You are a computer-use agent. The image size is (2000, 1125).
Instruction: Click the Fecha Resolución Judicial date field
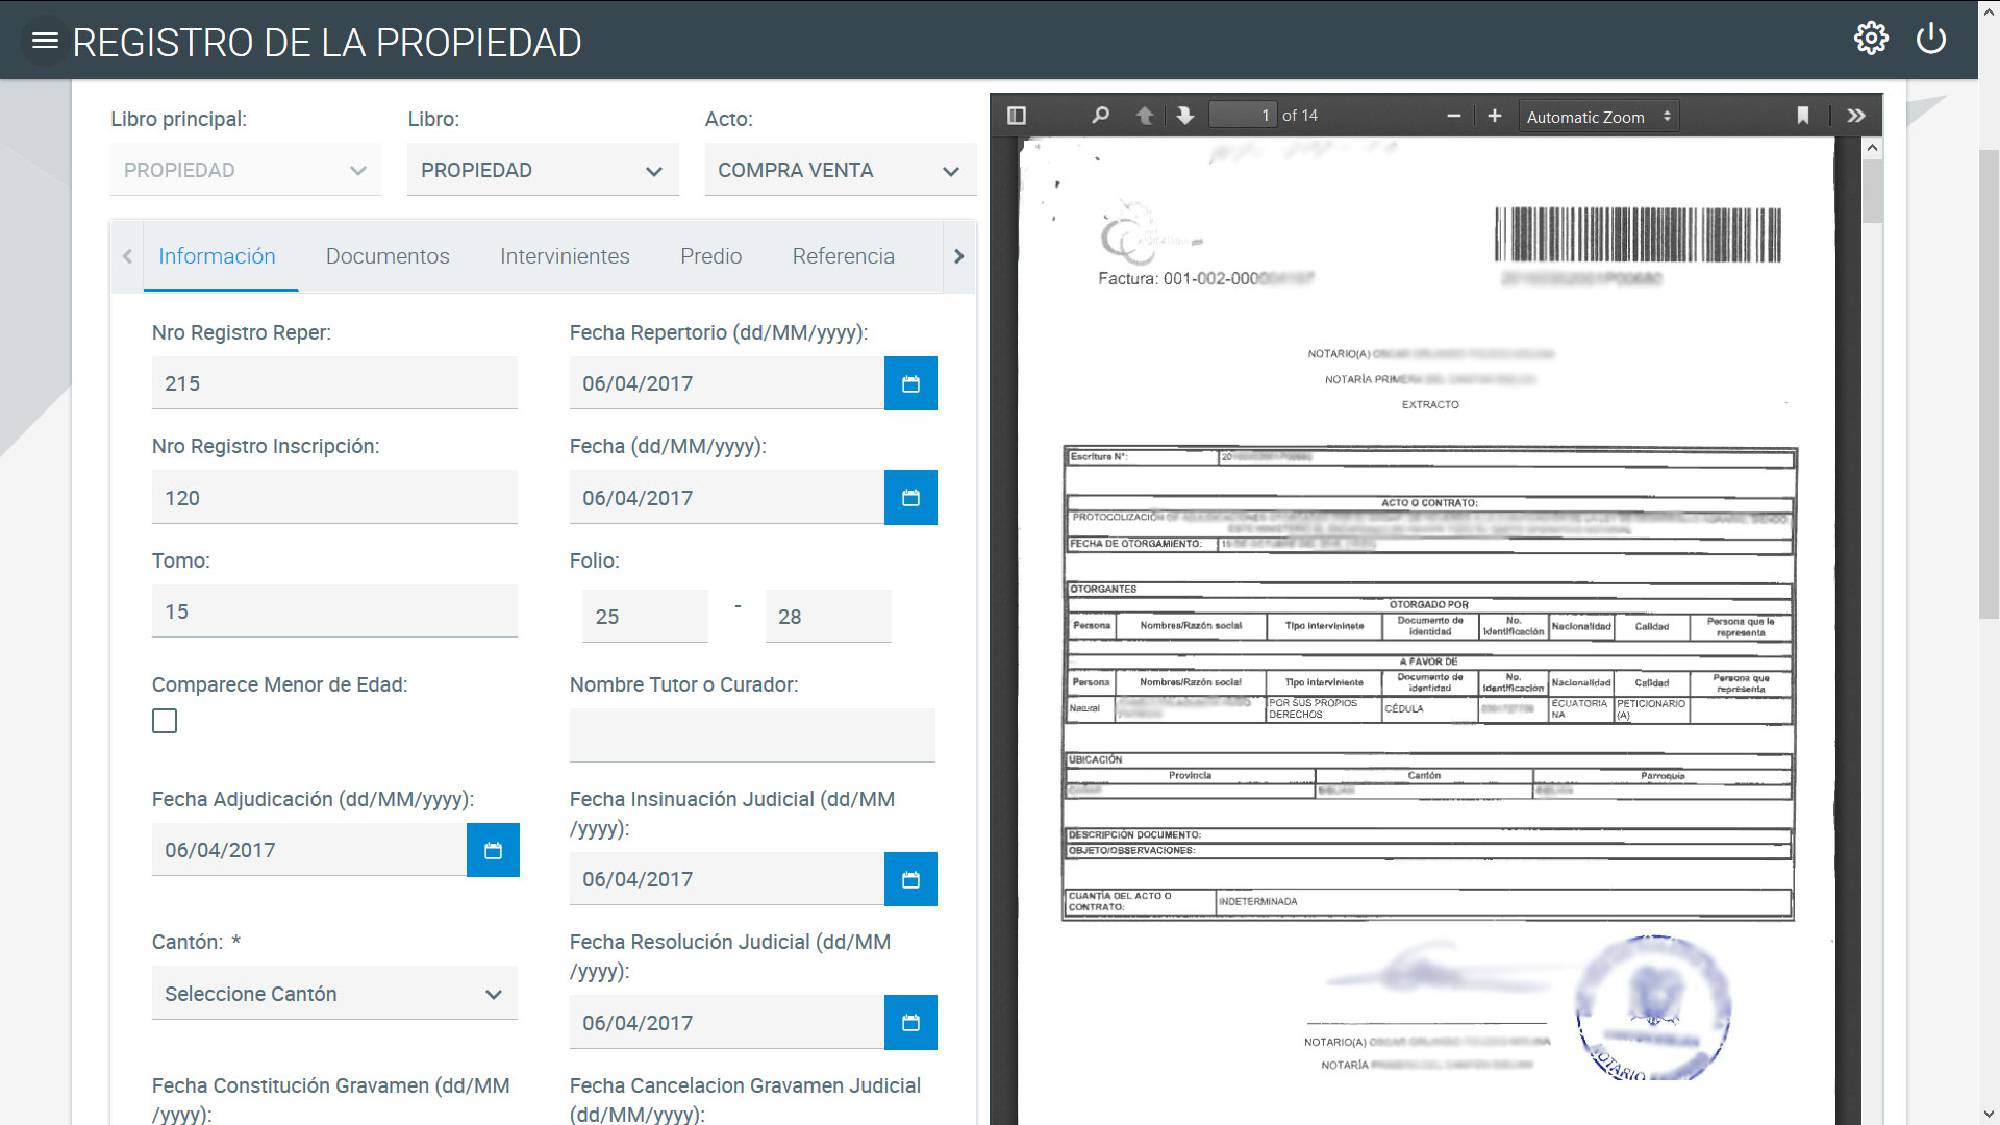[727, 1022]
